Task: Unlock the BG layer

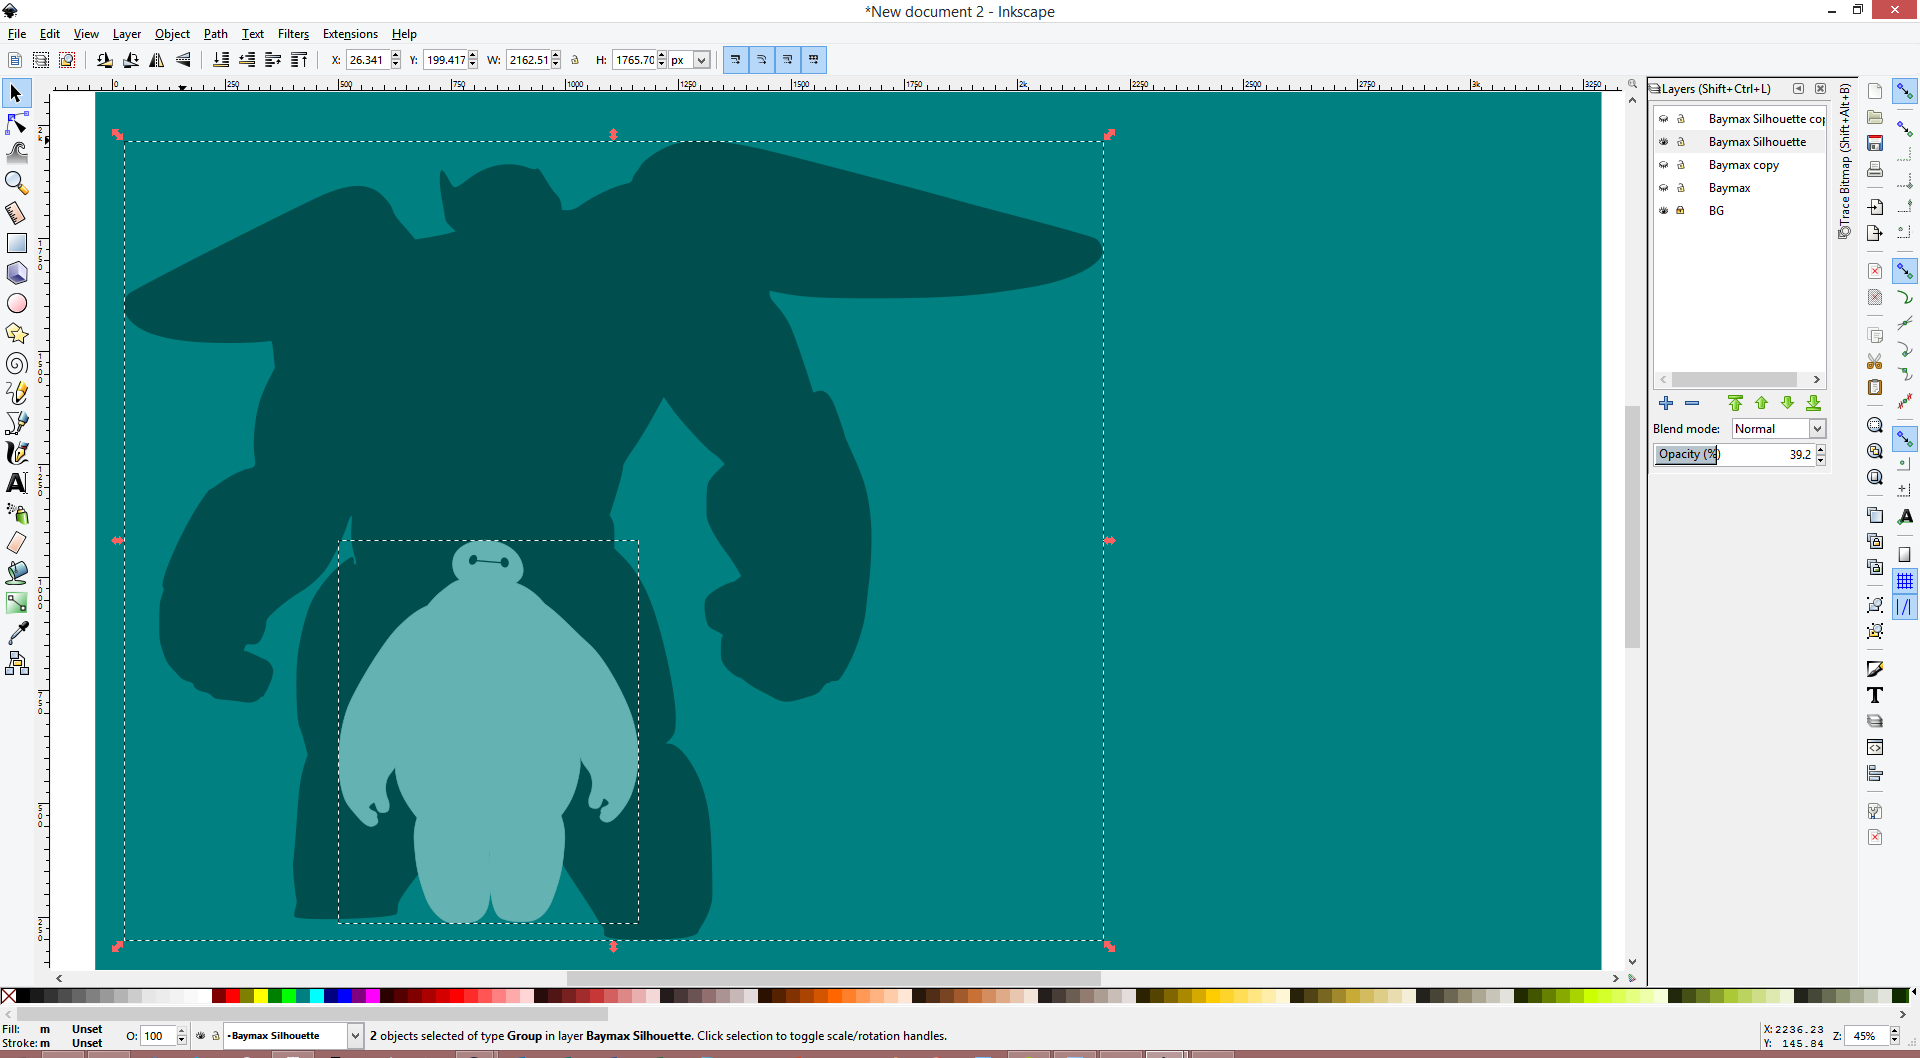Action: tap(1681, 211)
